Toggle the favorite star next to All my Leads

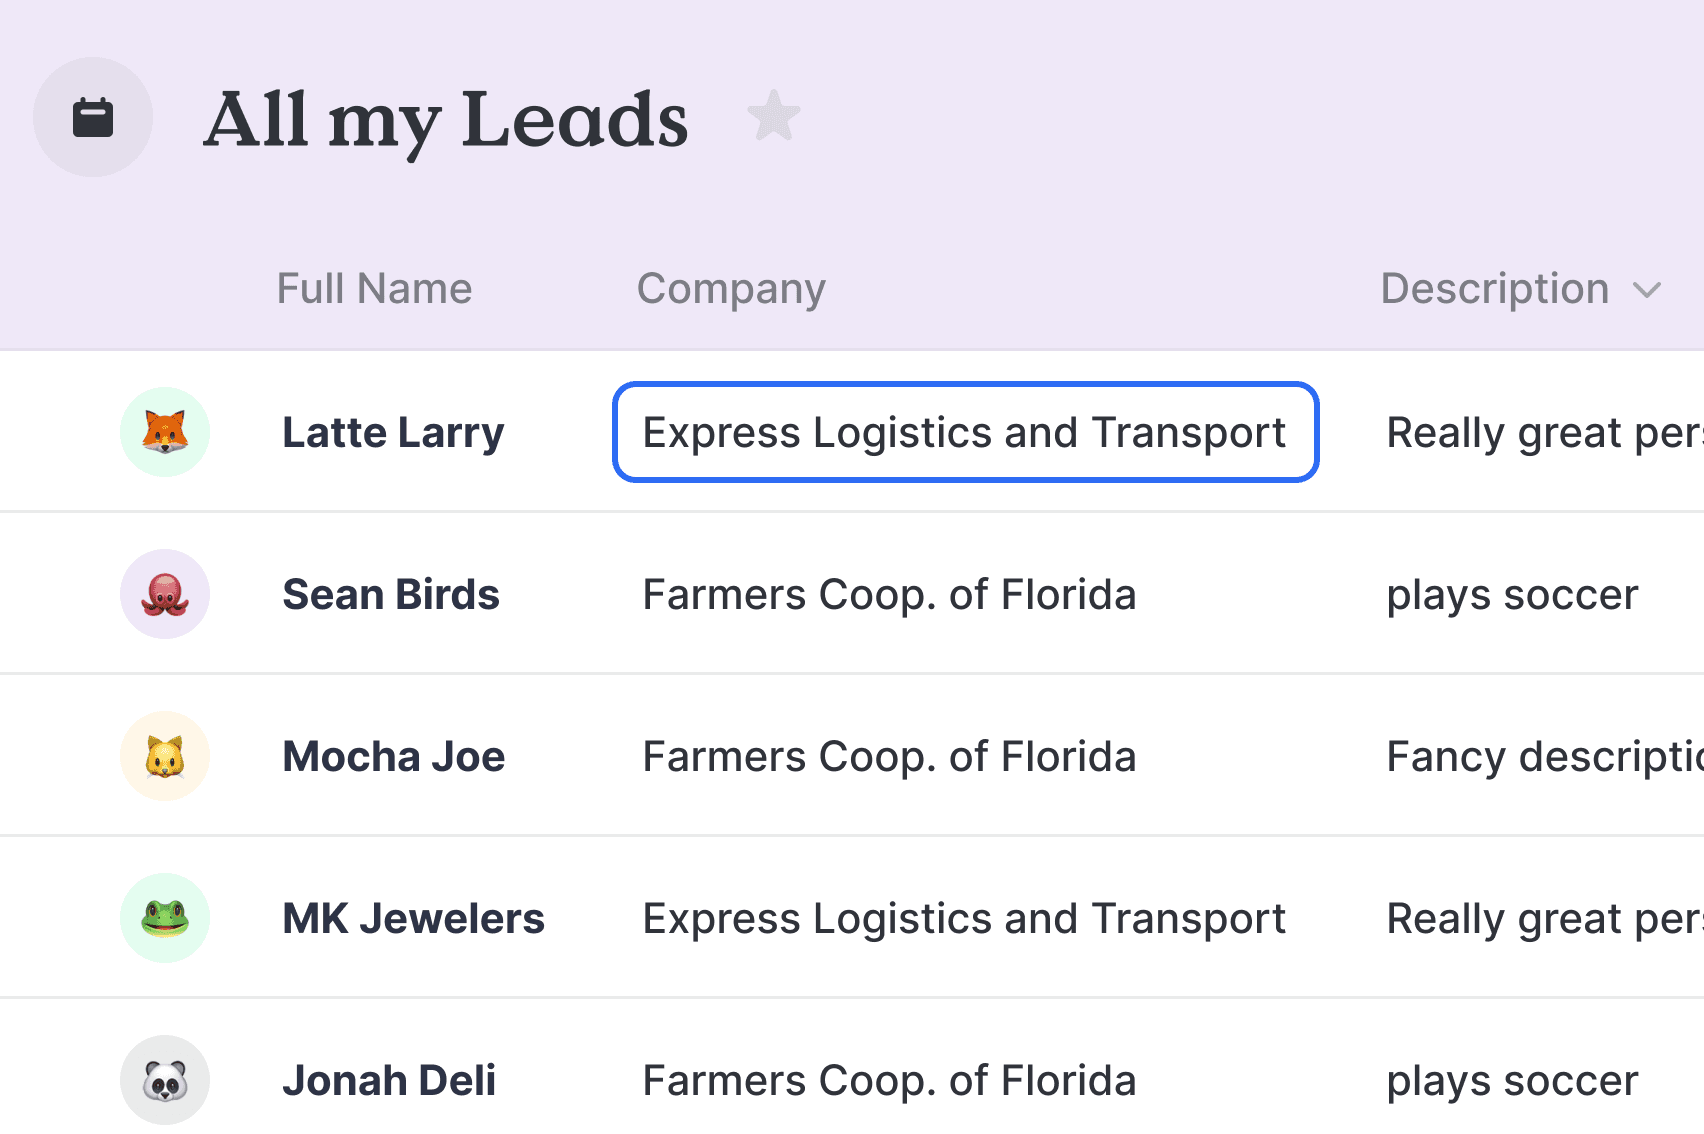pos(774,116)
